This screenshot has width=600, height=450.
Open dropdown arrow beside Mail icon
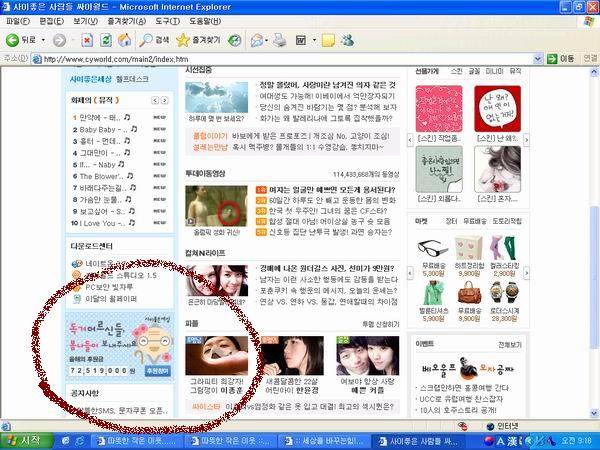click(x=266, y=40)
